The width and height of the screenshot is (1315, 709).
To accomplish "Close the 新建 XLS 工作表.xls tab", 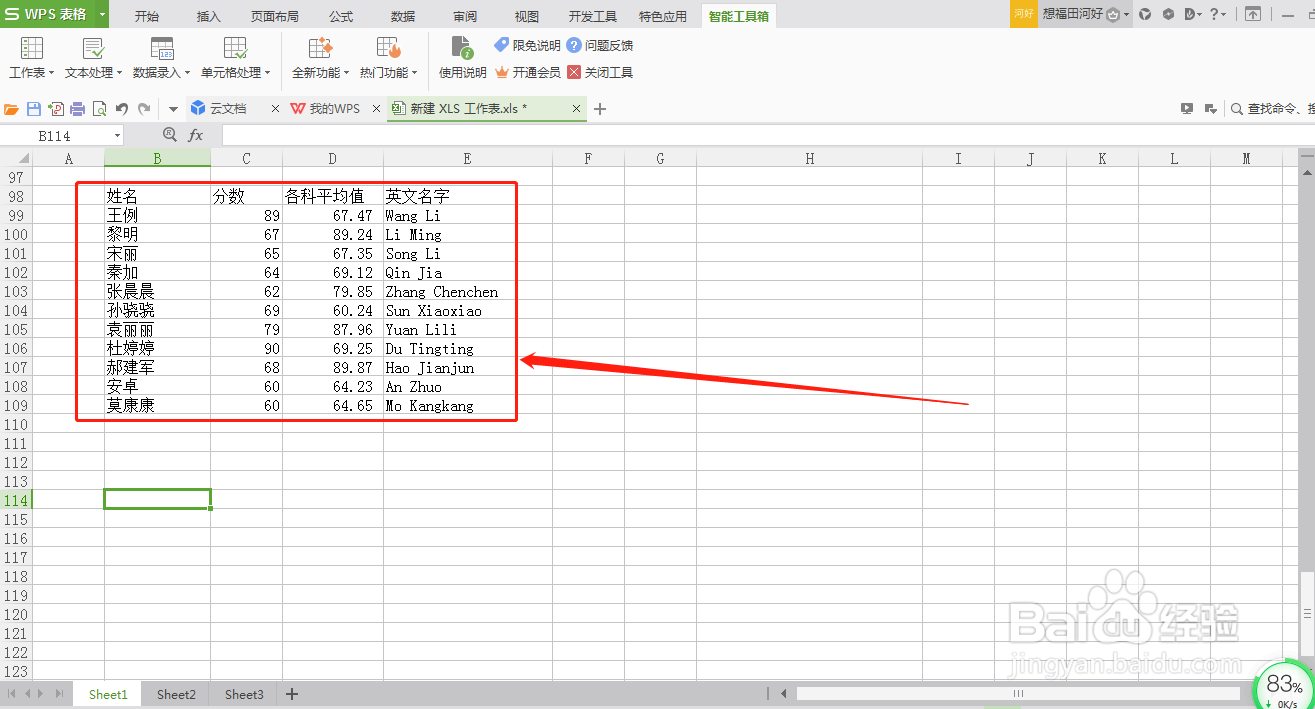I will click(x=577, y=108).
